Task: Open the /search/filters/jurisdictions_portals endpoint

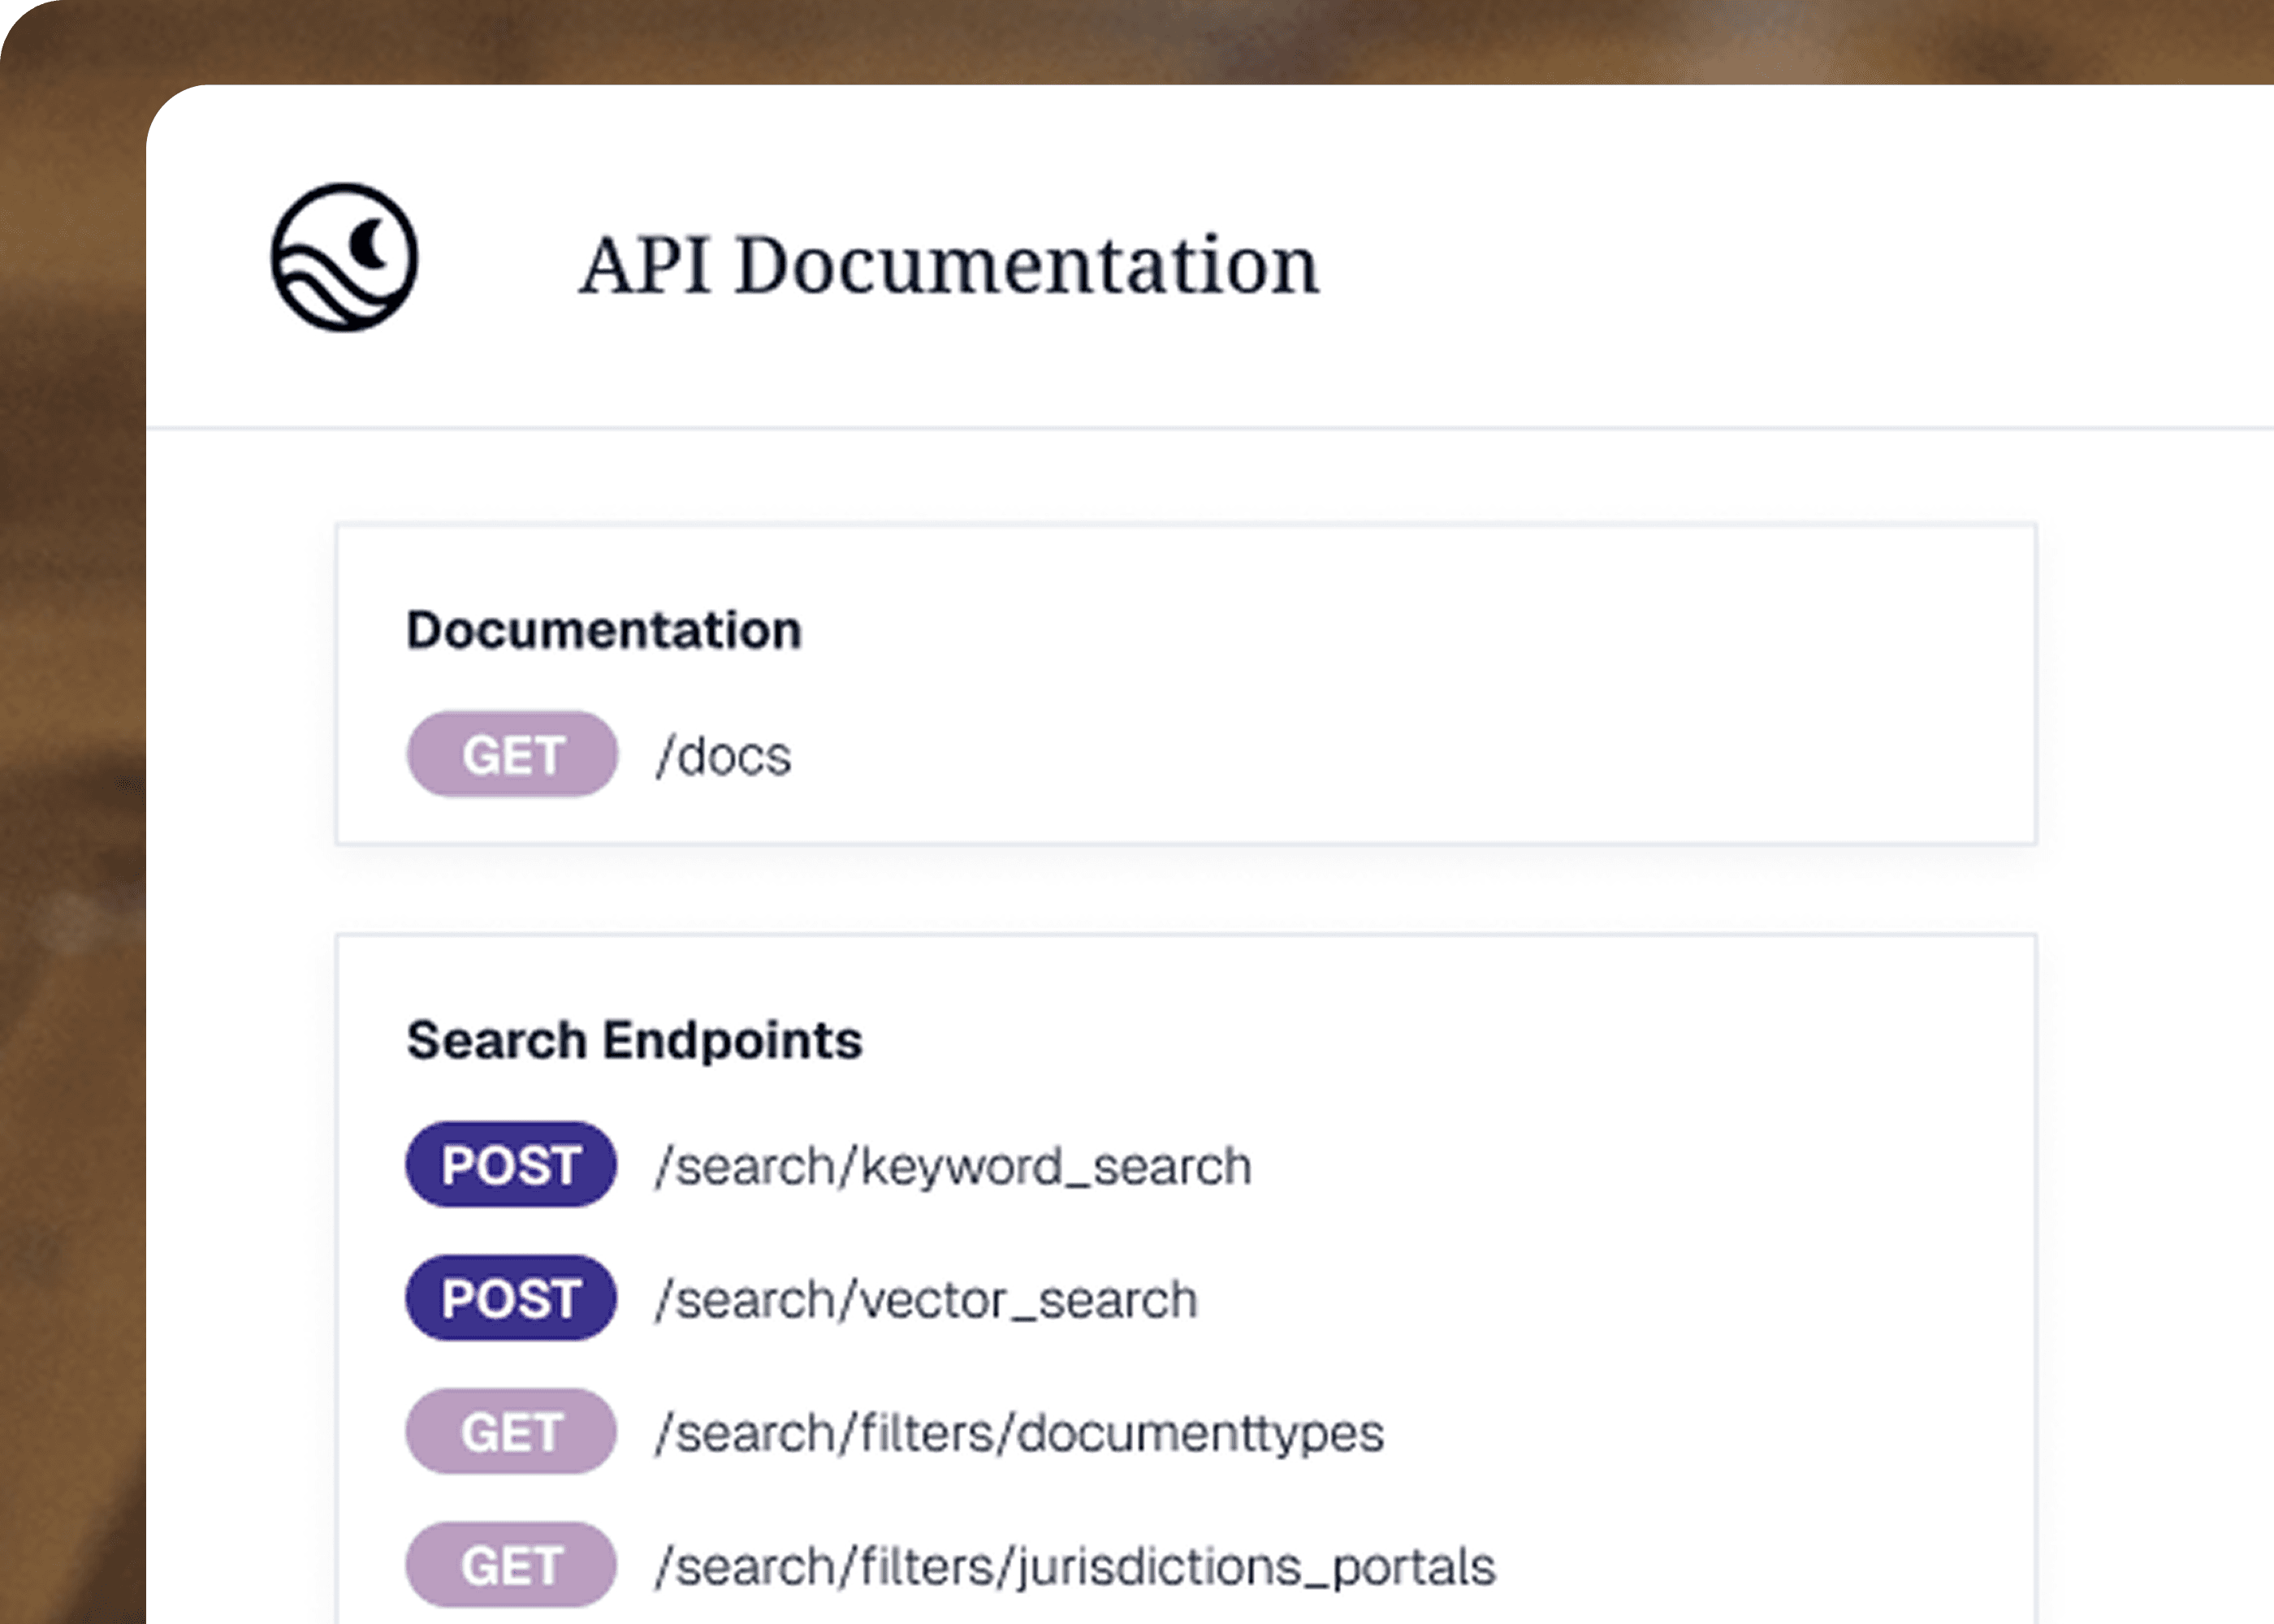Action: 1075,1567
